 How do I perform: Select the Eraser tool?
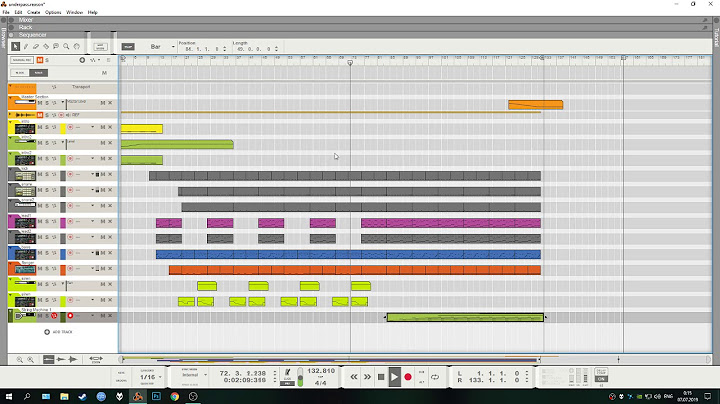pyautogui.click(x=36, y=46)
